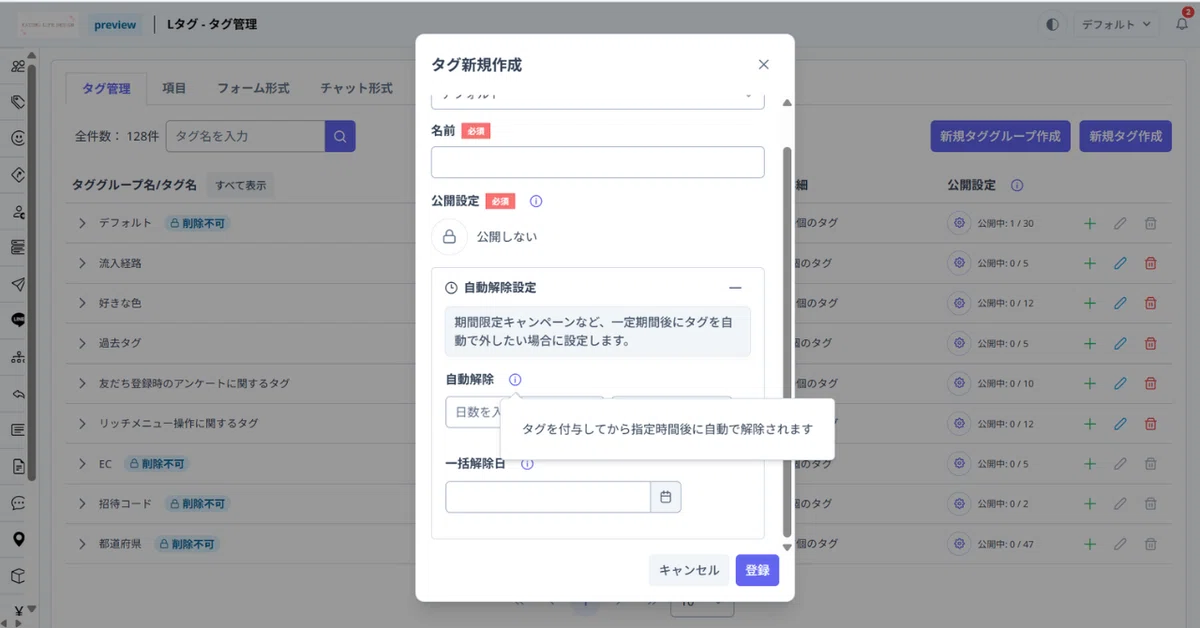
Task: Expand the EC tag group
Action: point(83,464)
